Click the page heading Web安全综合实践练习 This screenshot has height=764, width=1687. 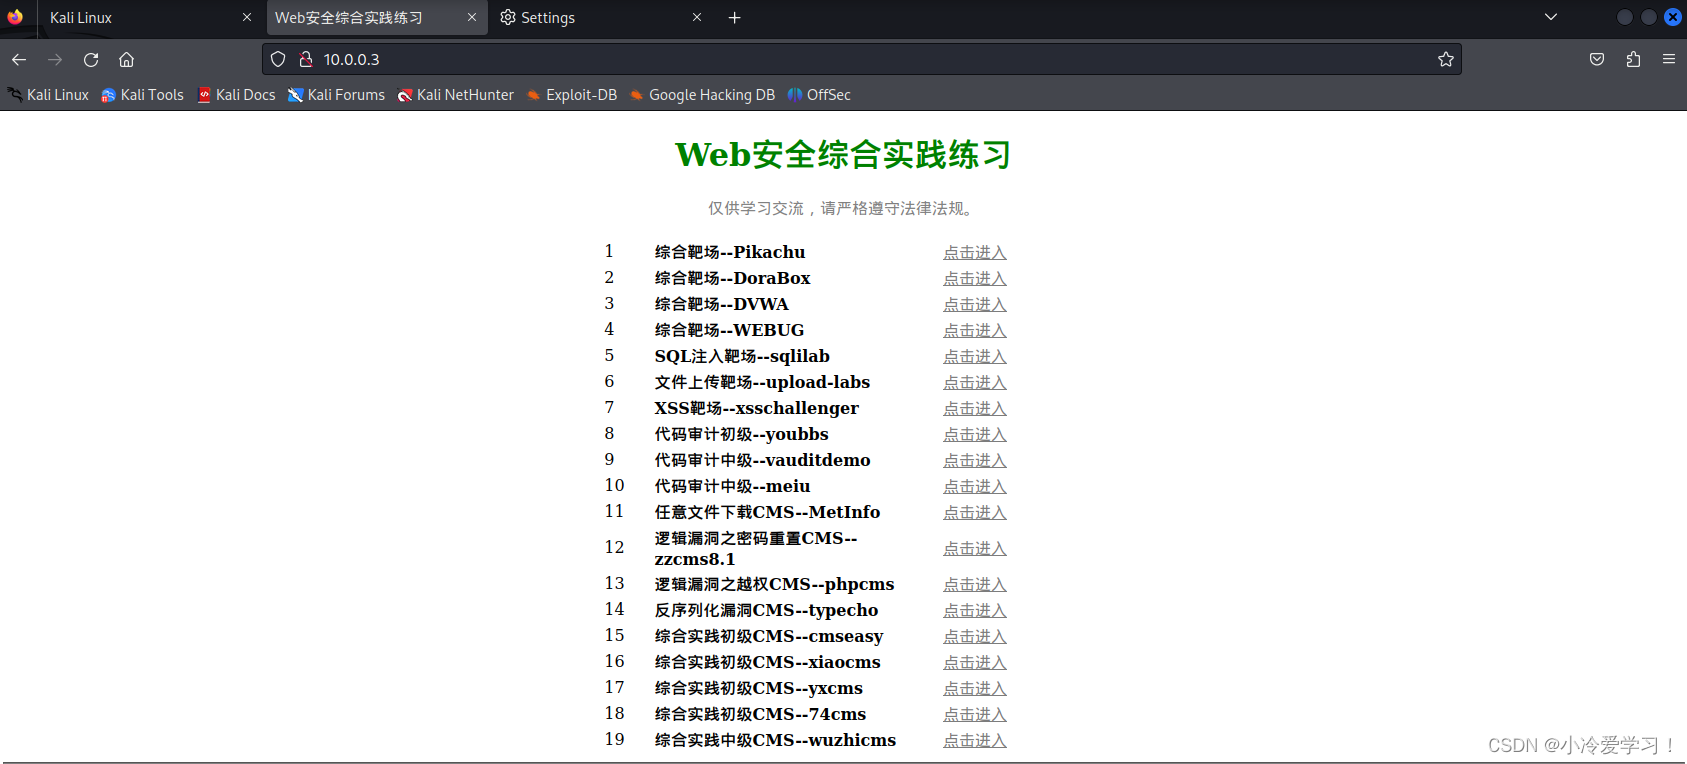[843, 155]
